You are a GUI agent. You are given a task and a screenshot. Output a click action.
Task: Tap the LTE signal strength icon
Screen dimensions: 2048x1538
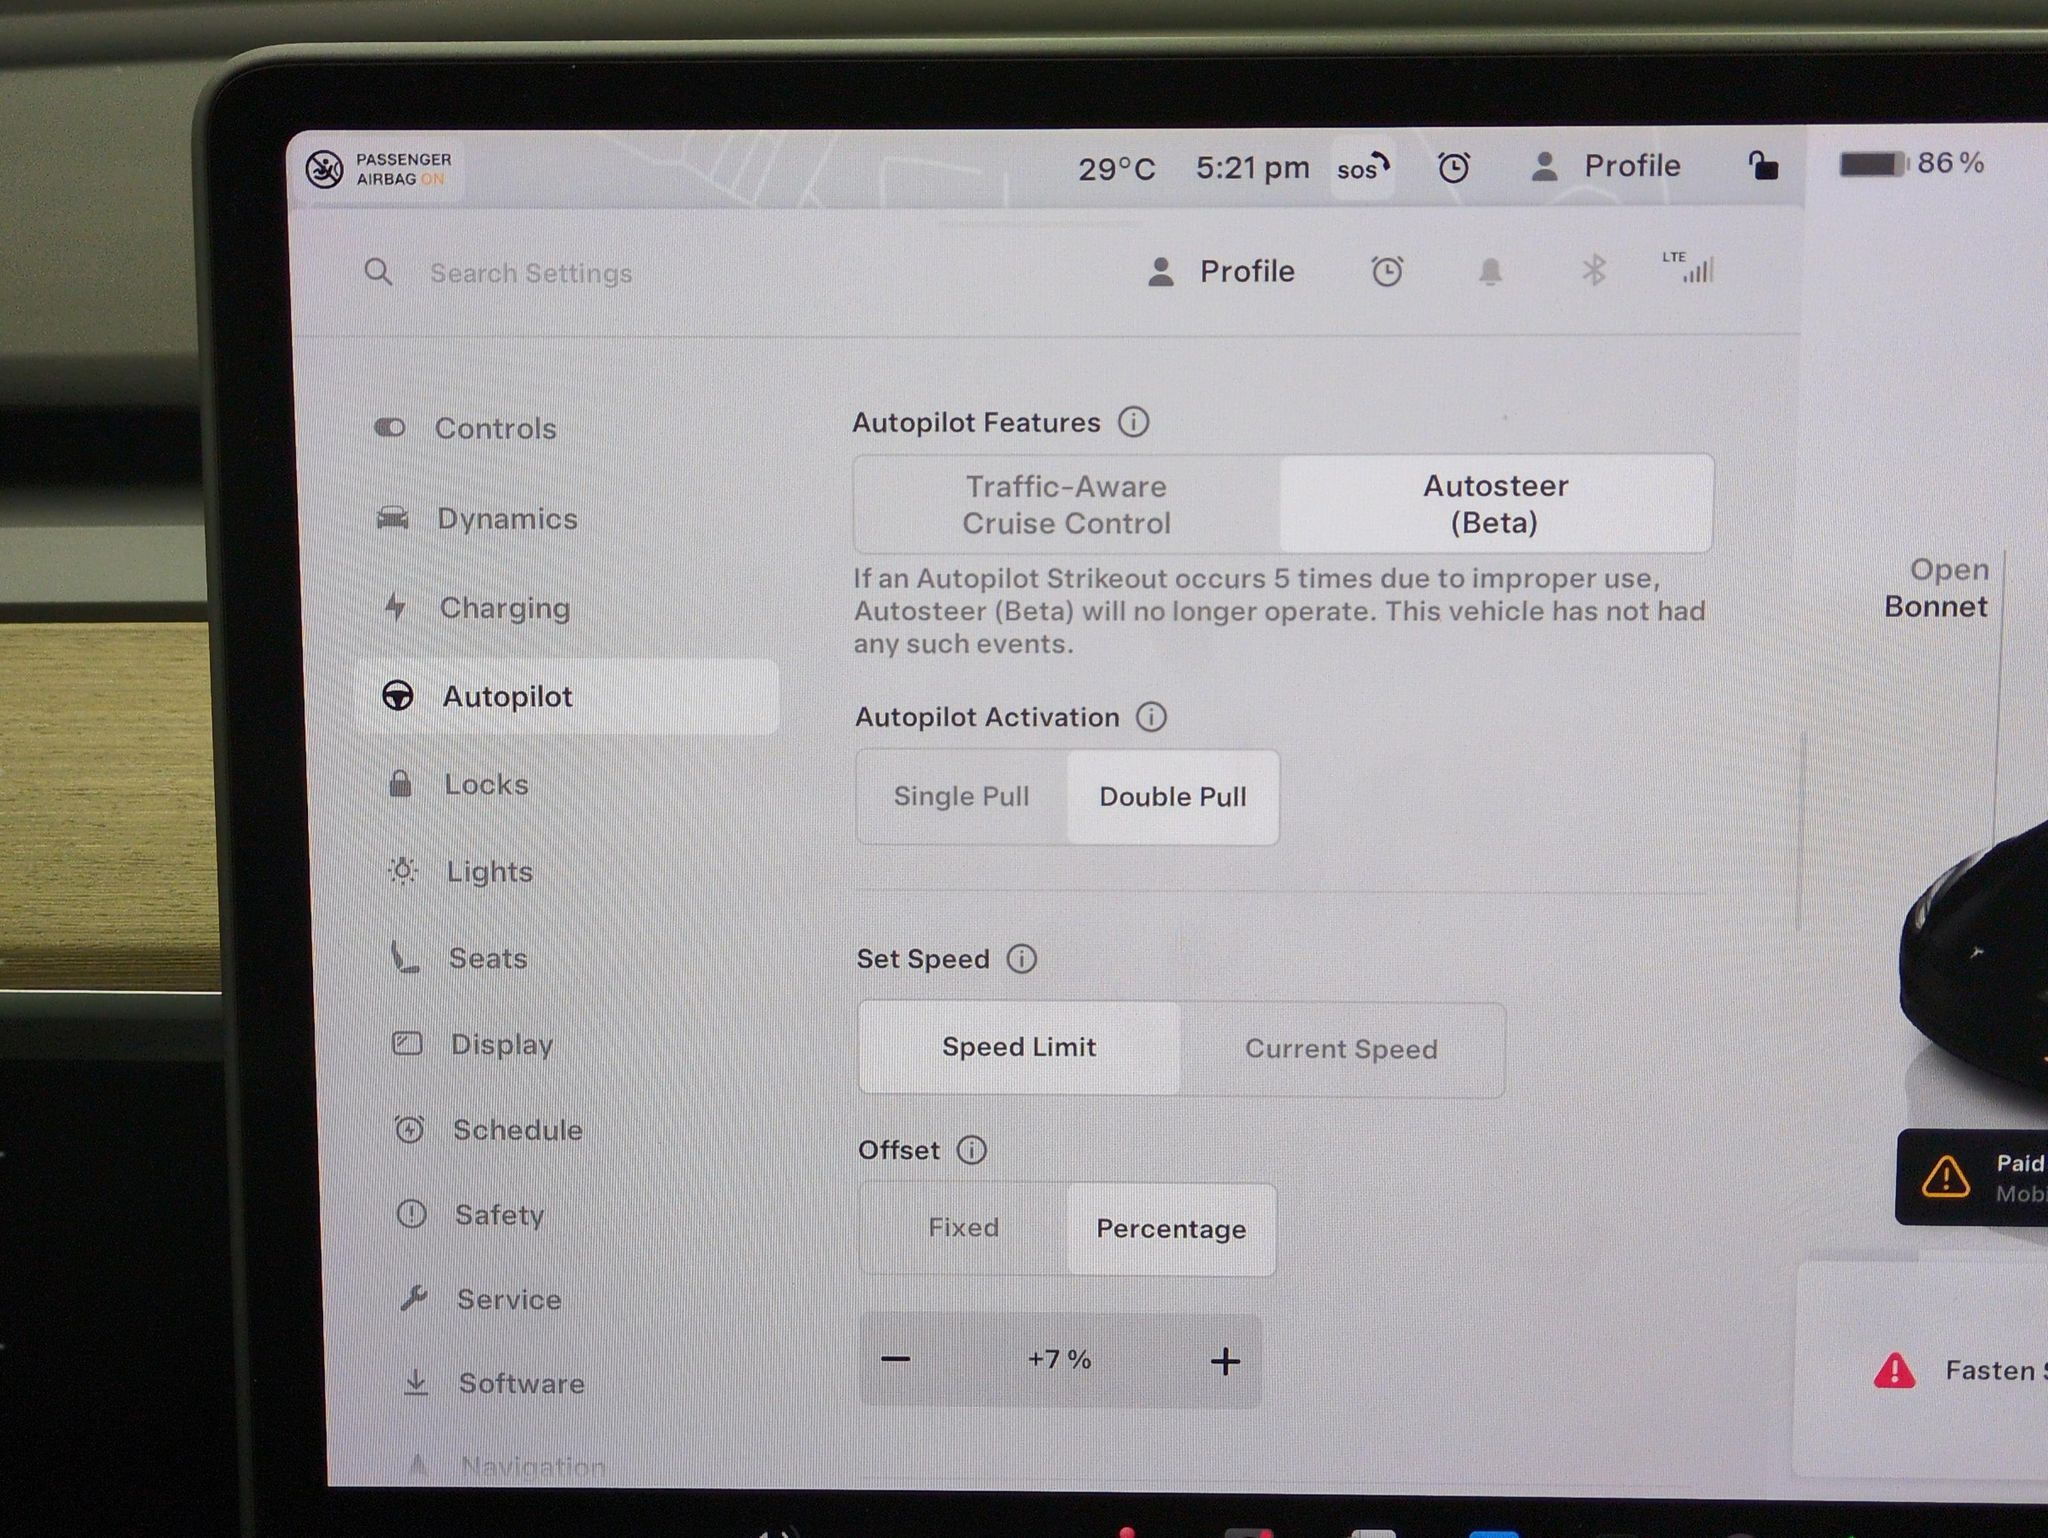(1689, 267)
